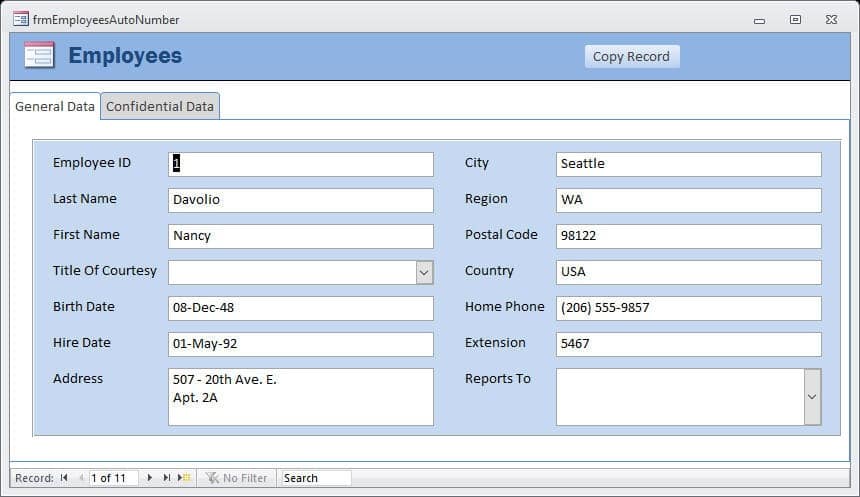Click the No Filter funnel icon
This screenshot has width=860, height=497.
[x=212, y=478]
